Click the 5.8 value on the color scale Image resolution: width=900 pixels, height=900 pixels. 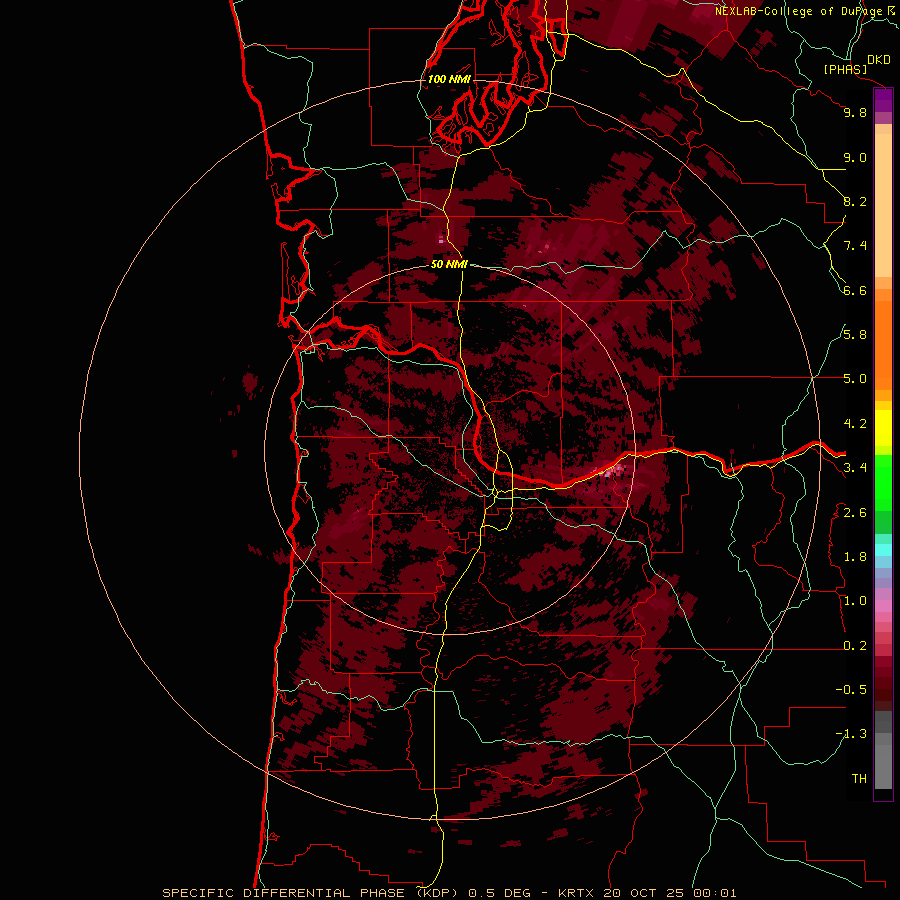click(855, 335)
